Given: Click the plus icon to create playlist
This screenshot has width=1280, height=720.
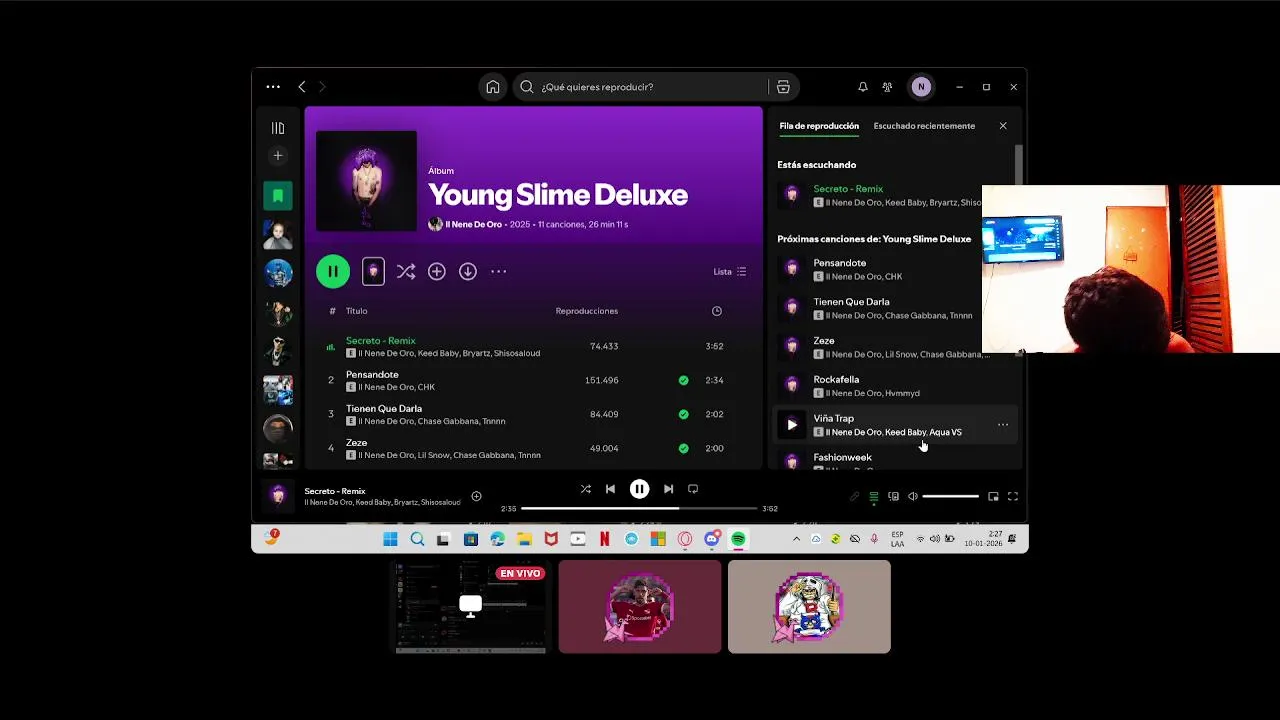Looking at the screenshot, I should (x=278, y=155).
